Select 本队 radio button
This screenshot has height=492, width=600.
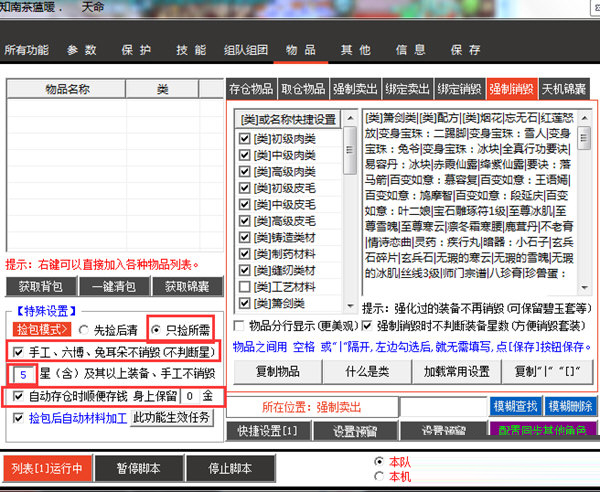tap(379, 462)
